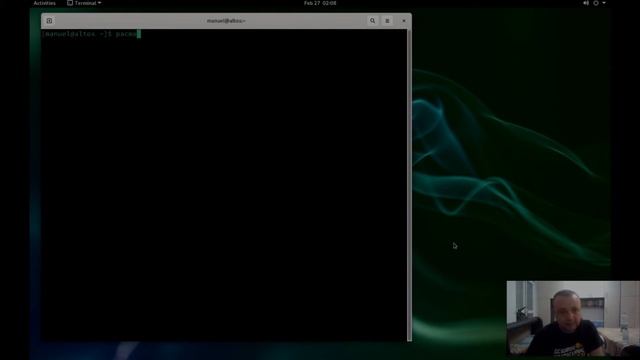This screenshot has width=640, height=360.
Task: Click the terminal search icon
Action: point(372,21)
